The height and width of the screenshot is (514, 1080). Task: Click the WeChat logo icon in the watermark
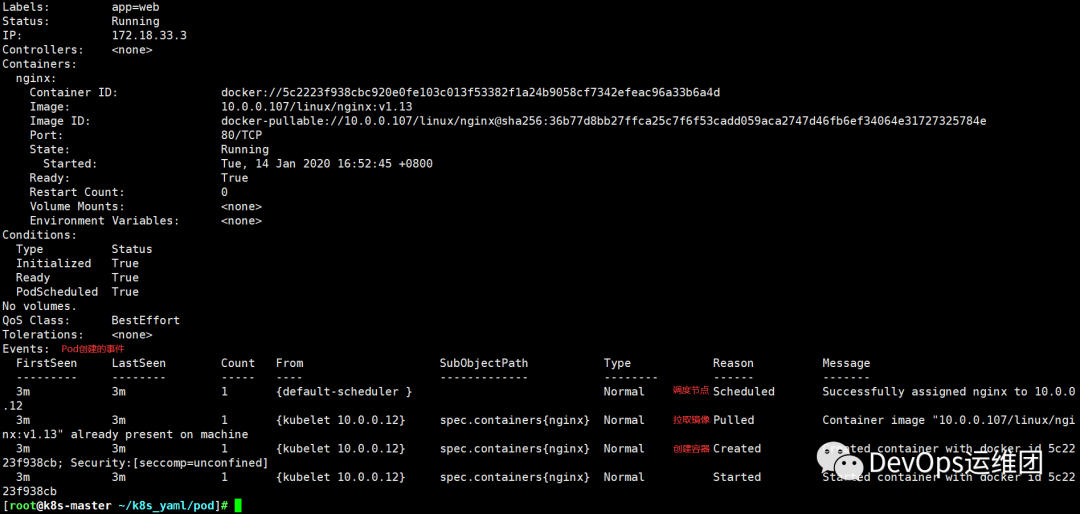coord(842,458)
